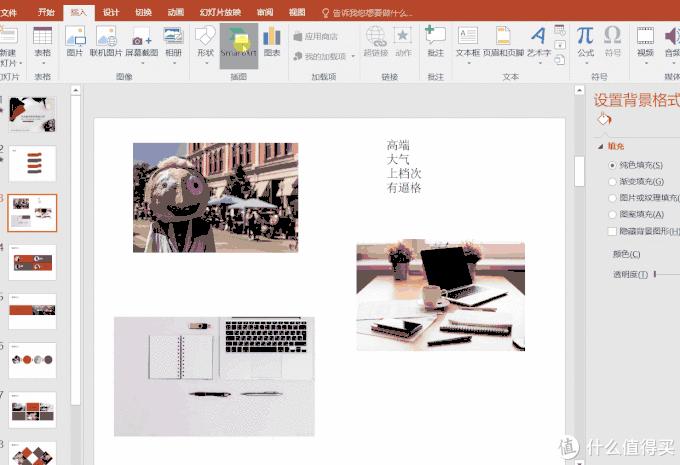Select slide 4 thumbnail
The width and height of the screenshot is (680, 465).
tap(33, 262)
